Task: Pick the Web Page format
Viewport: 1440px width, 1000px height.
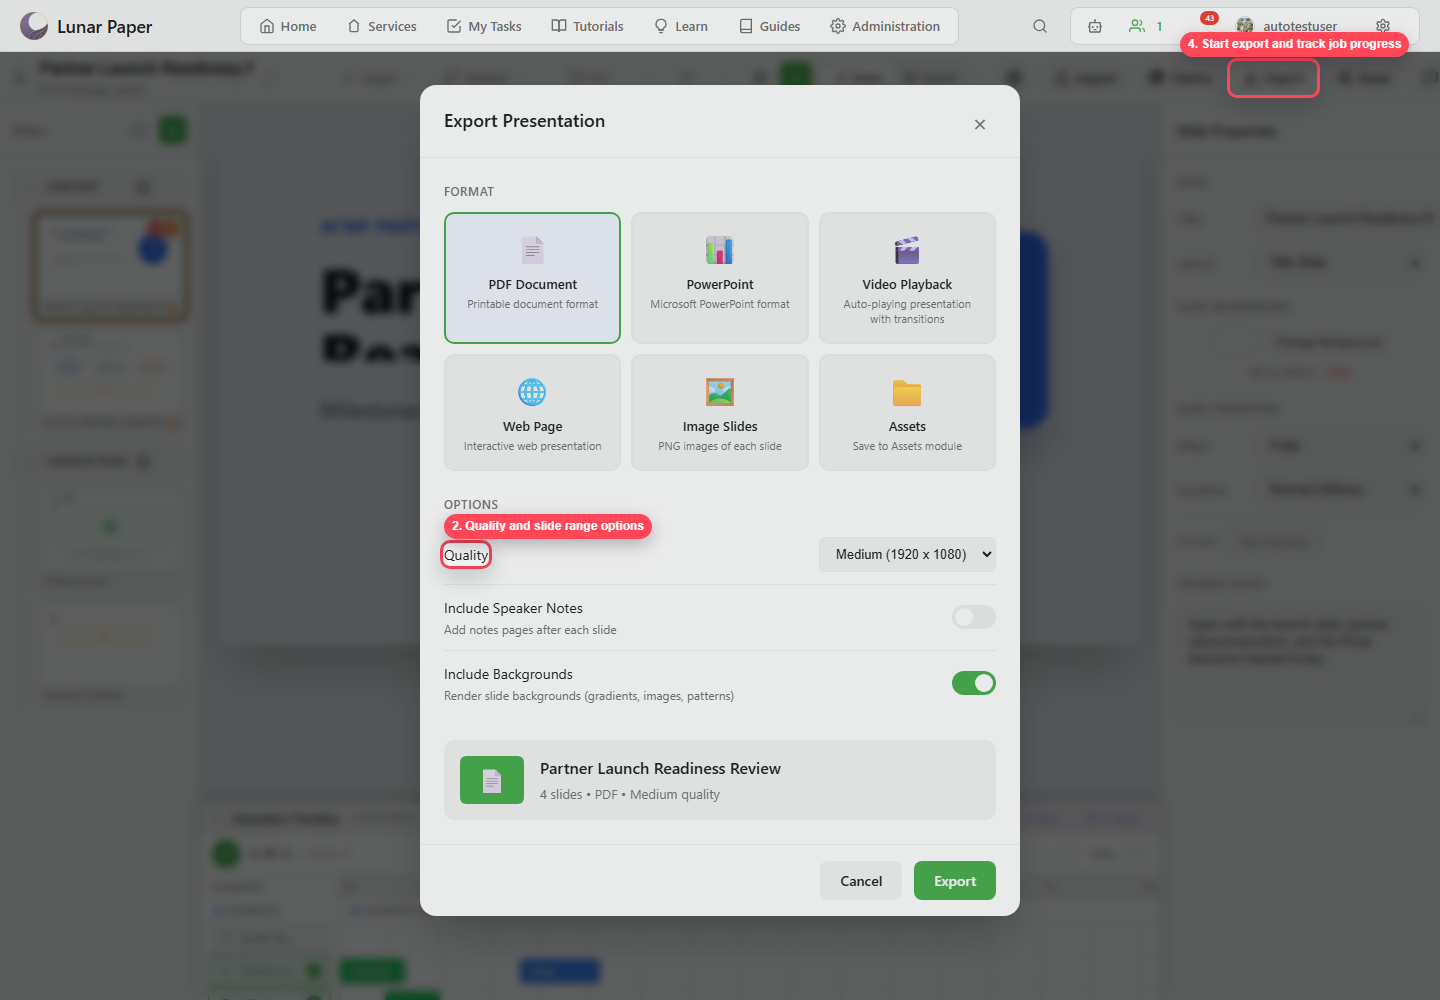Action: click(x=532, y=412)
